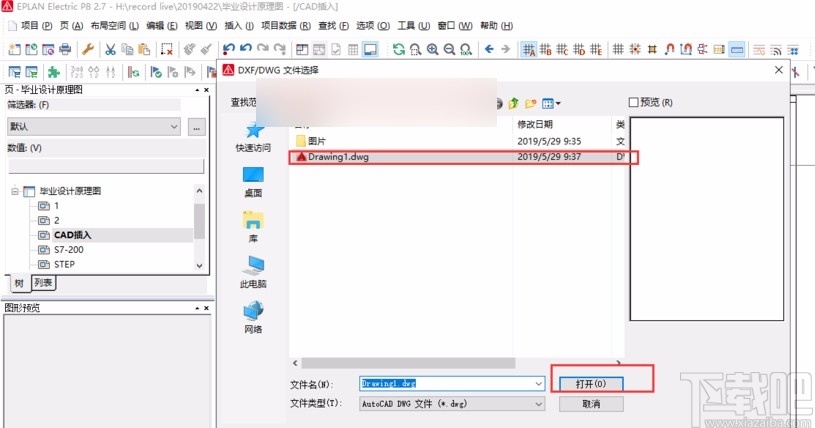Select the CAD插入 page in tree
815x428 pixels.
[72, 235]
